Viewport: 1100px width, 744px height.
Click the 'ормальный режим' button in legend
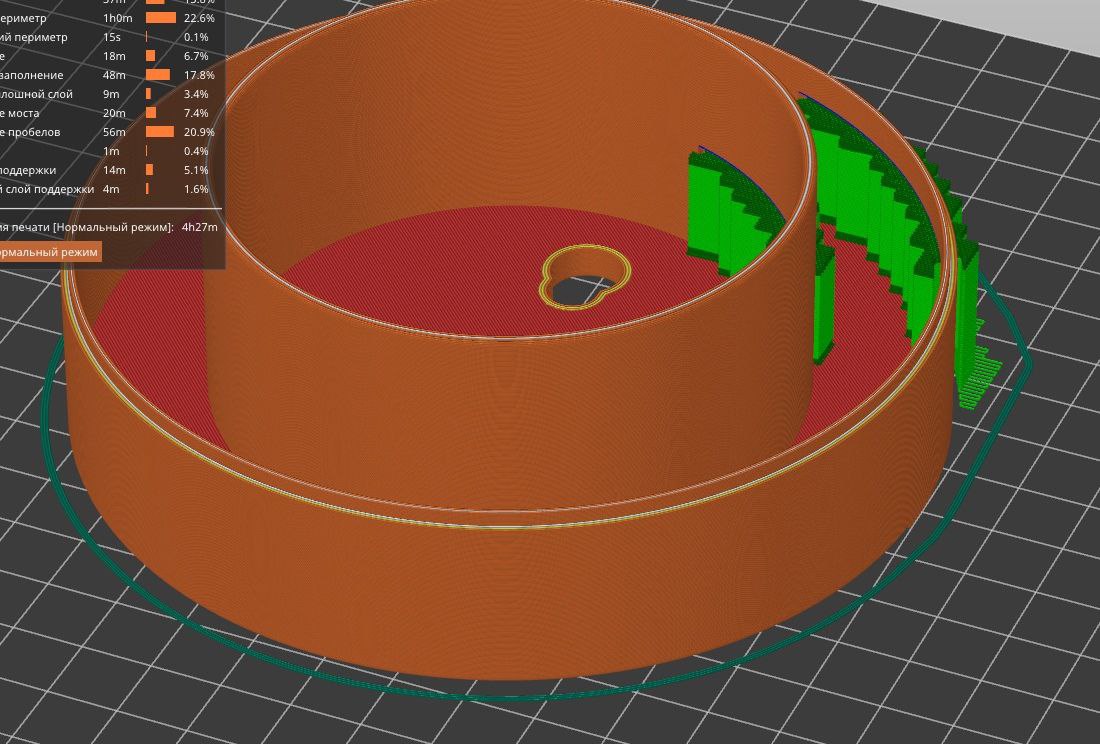click(x=49, y=252)
